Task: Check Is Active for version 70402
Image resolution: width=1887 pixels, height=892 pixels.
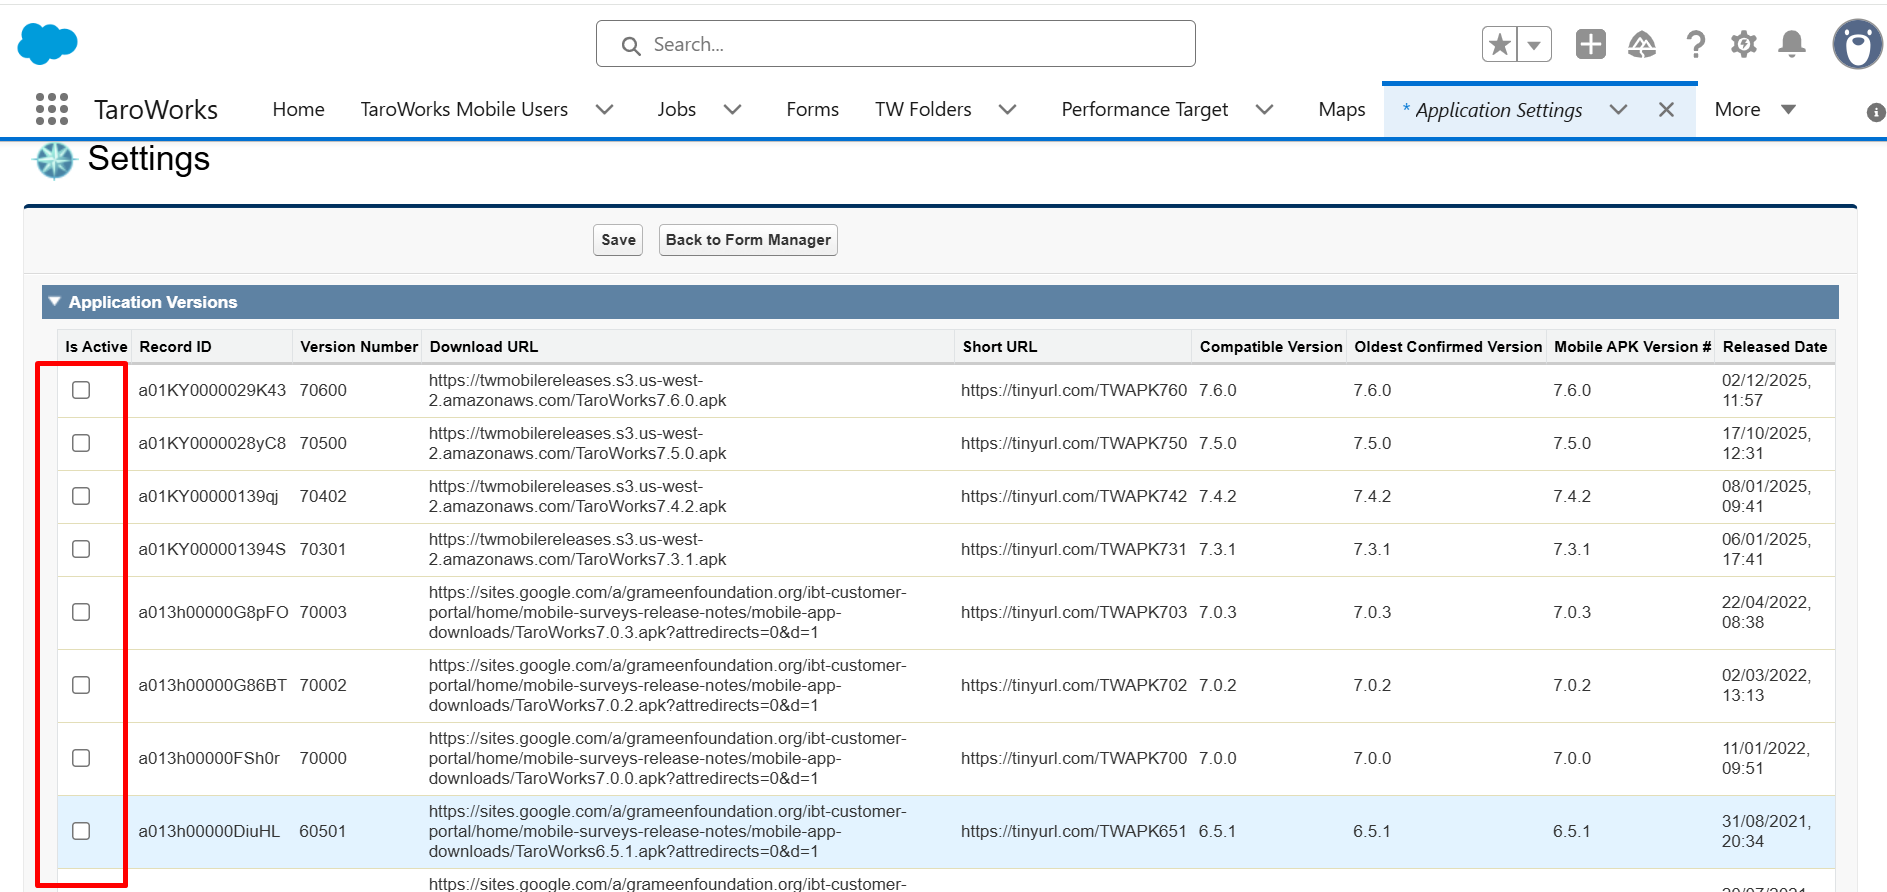Action: pyautogui.click(x=81, y=496)
